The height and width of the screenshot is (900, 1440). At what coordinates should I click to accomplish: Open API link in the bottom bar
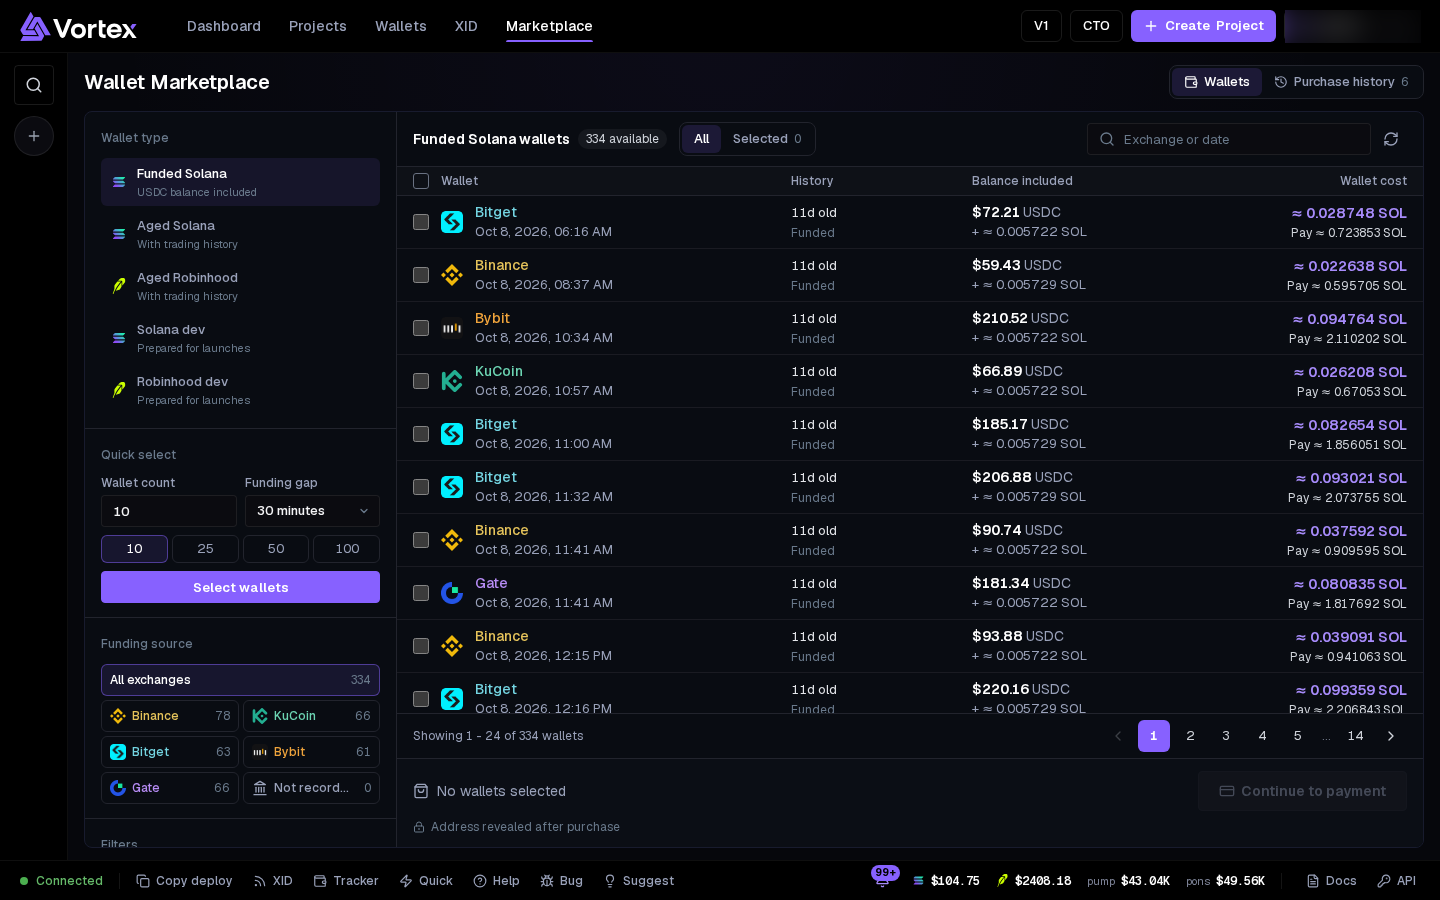point(1396,881)
